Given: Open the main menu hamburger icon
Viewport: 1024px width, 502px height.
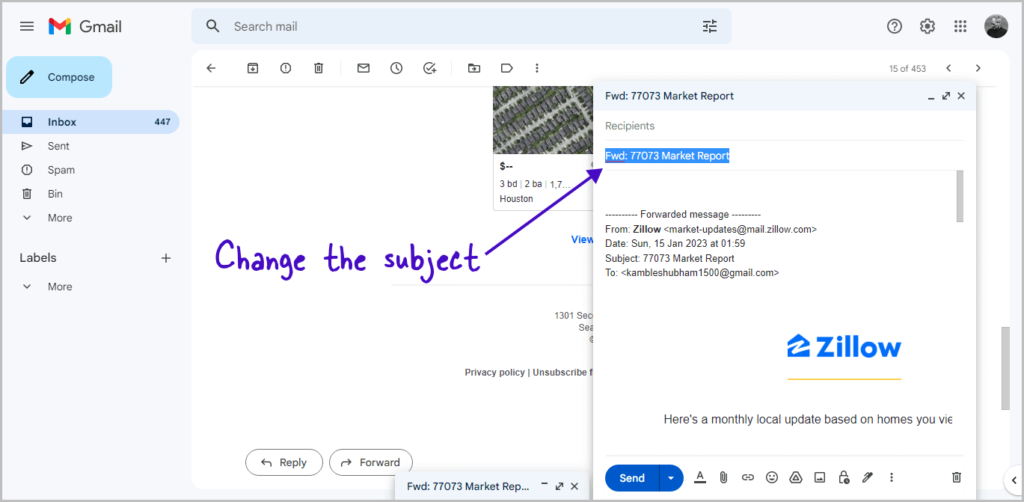Looking at the screenshot, I should [27, 27].
